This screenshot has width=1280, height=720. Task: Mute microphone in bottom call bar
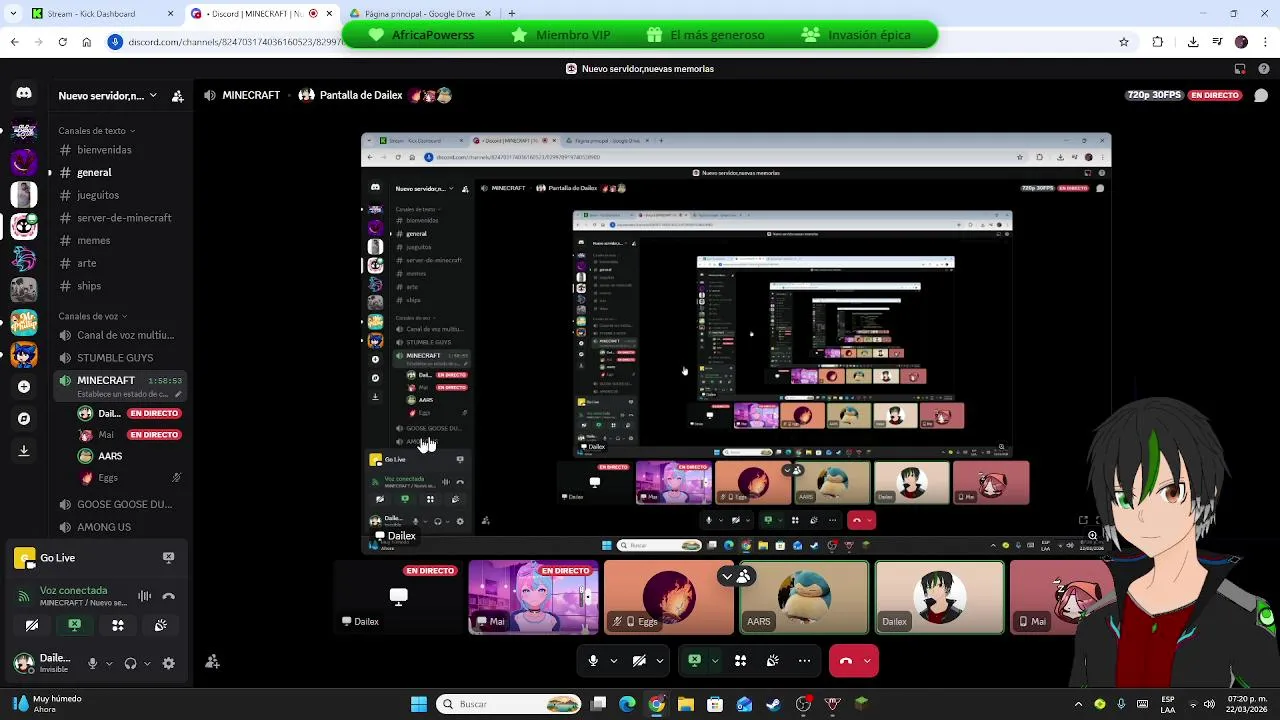pos(593,661)
